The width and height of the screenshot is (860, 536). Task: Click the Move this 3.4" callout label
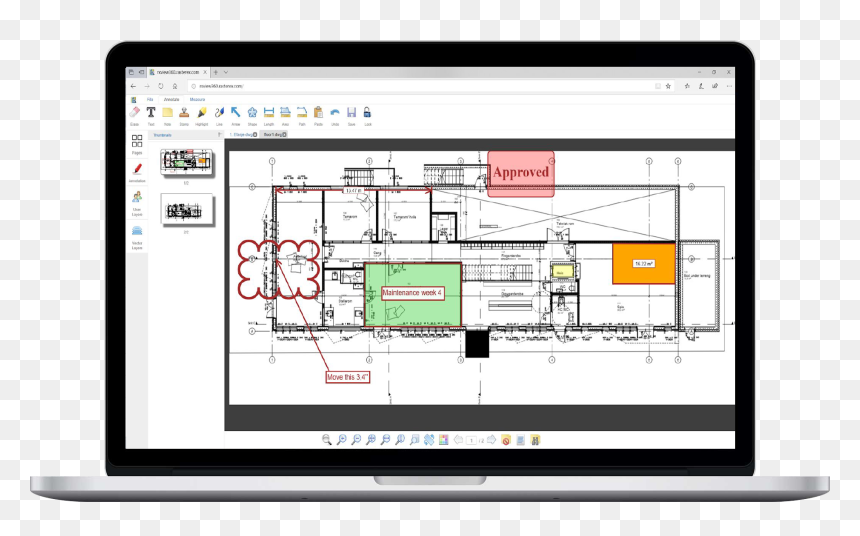click(x=348, y=377)
